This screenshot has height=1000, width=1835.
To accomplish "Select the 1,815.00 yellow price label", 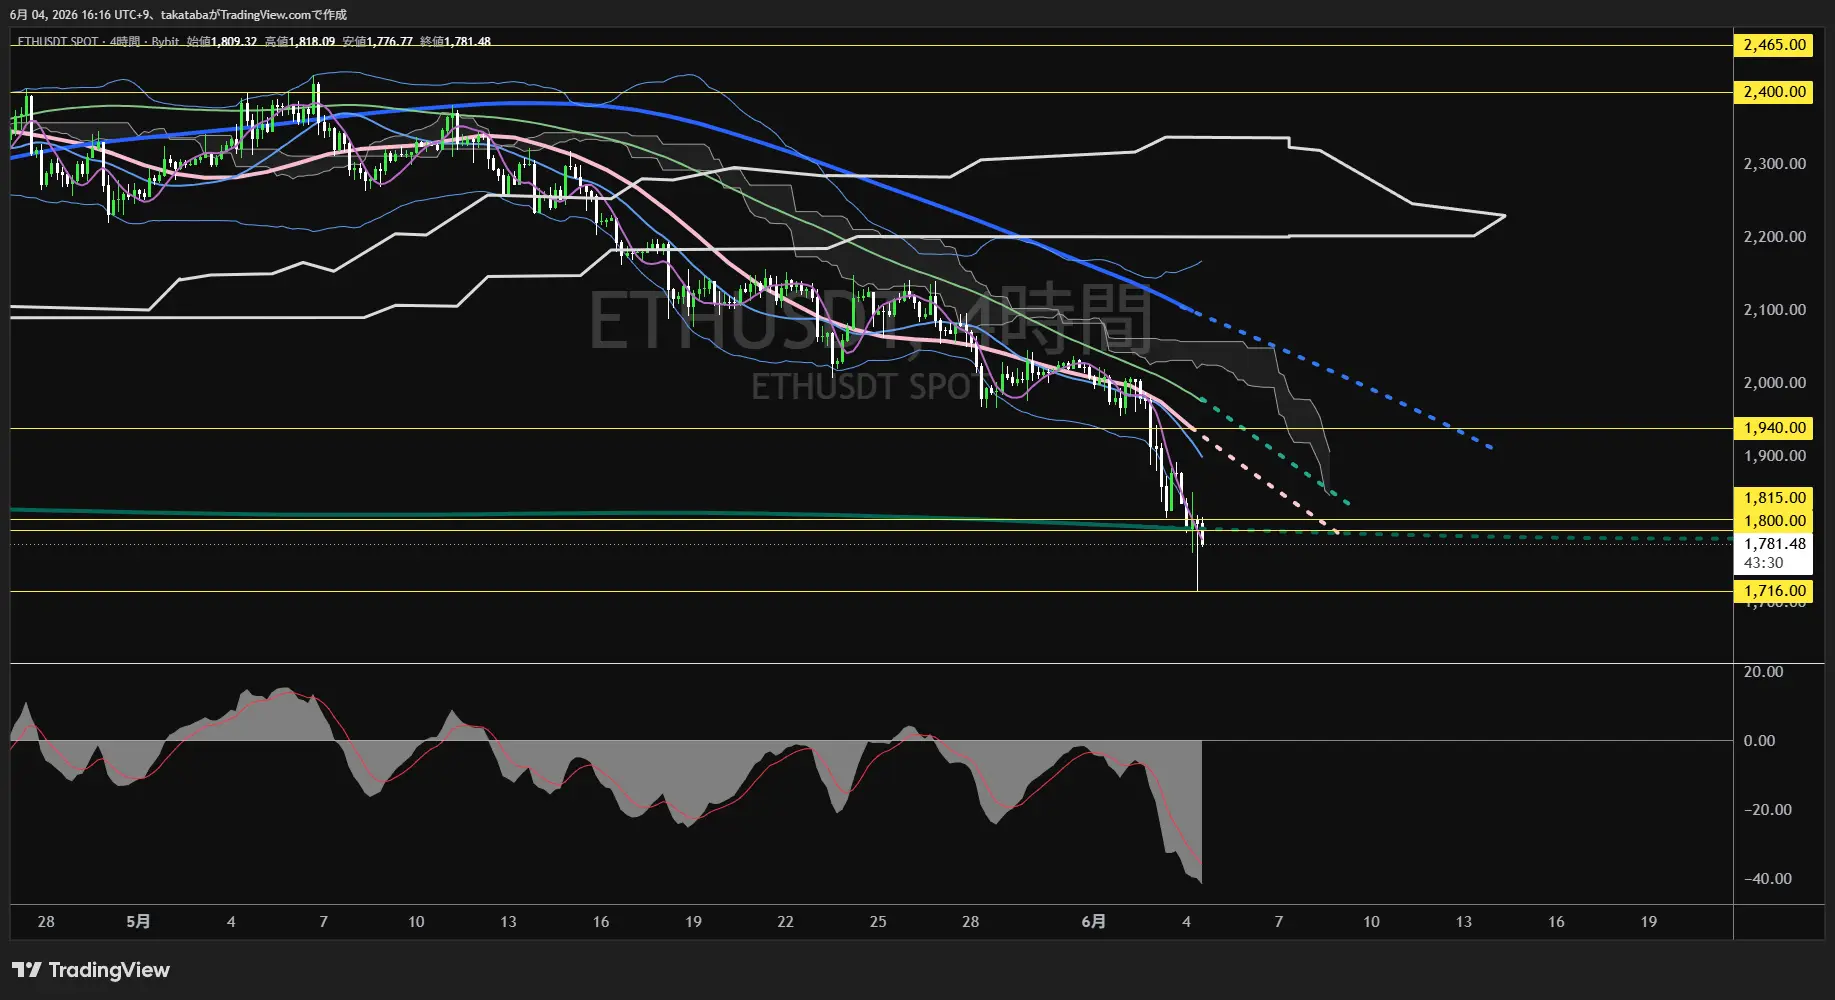I will pos(1774,498).
